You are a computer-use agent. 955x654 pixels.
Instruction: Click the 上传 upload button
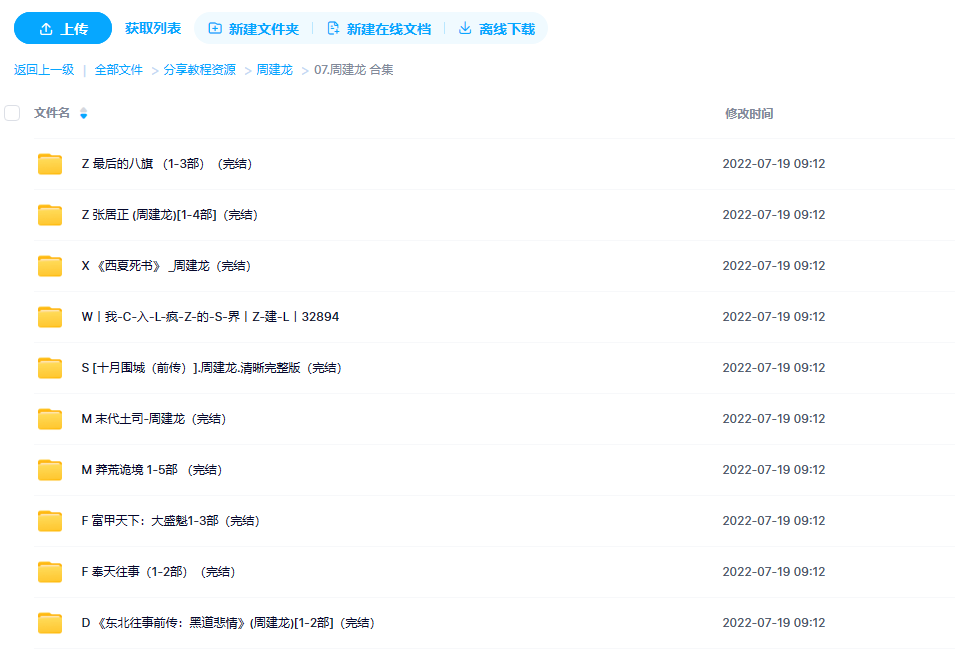point(62,29)
